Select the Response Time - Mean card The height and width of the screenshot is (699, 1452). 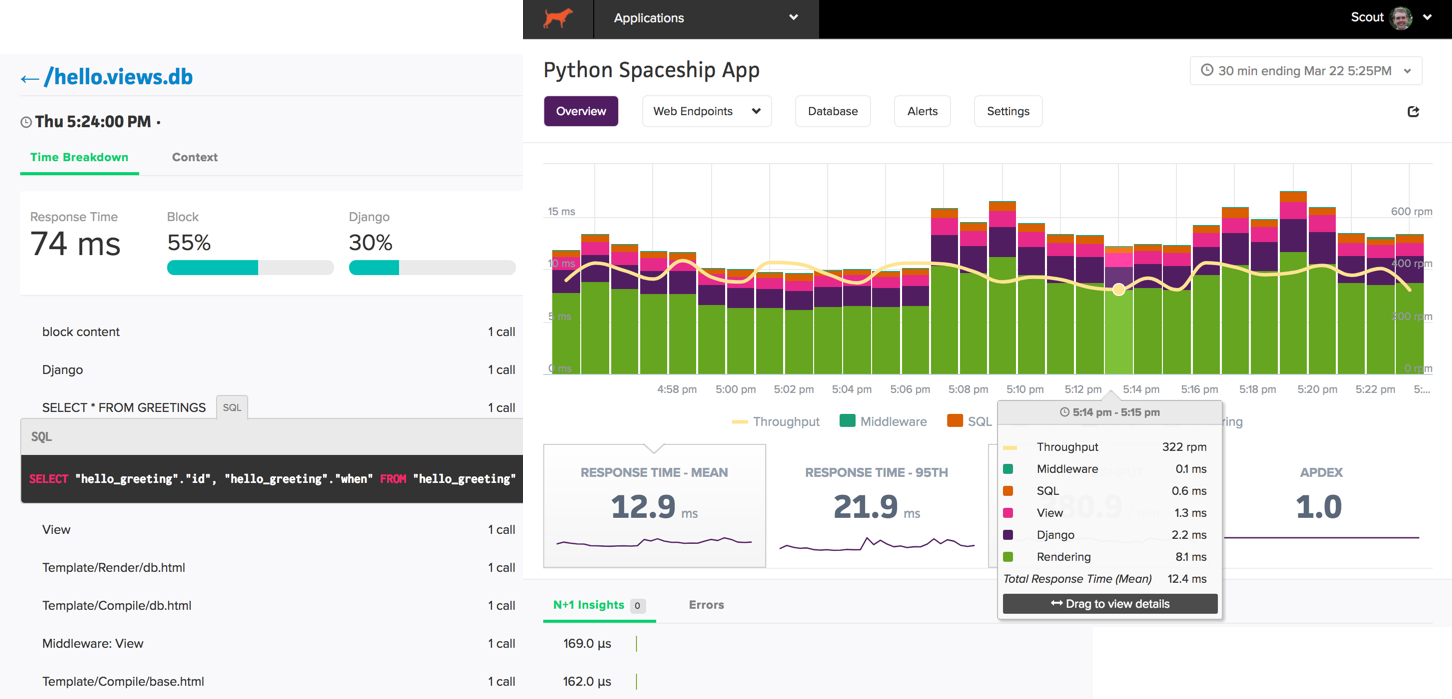click(x=655, y=506)
